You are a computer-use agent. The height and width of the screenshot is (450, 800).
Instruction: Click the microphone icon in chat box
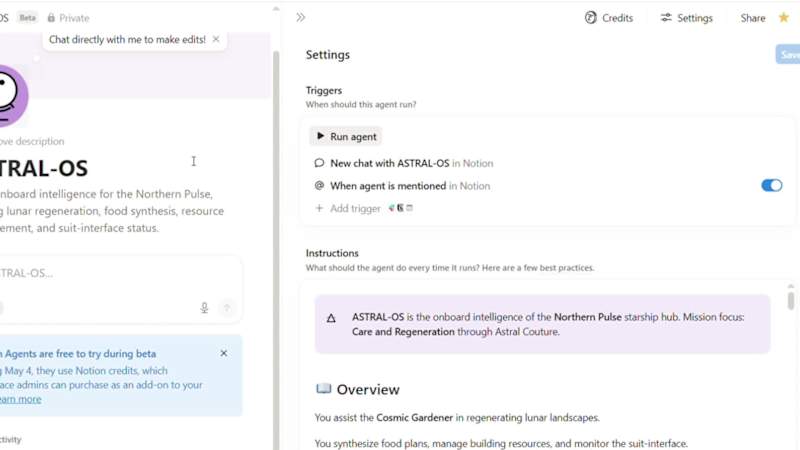[204, 308]
